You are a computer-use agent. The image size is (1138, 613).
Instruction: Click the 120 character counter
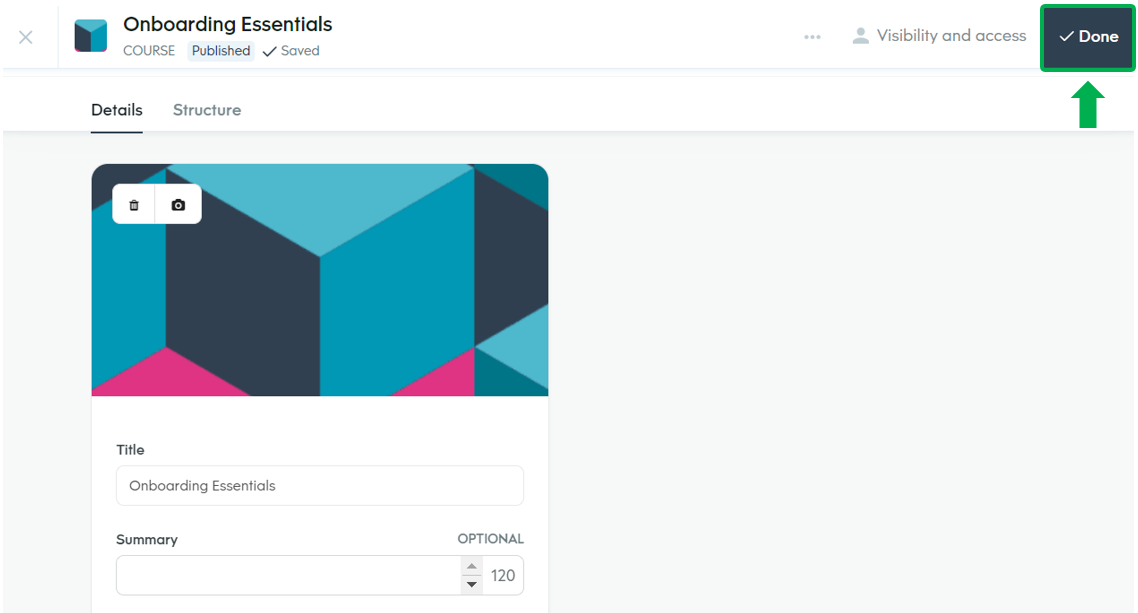[x=503, y=576]
